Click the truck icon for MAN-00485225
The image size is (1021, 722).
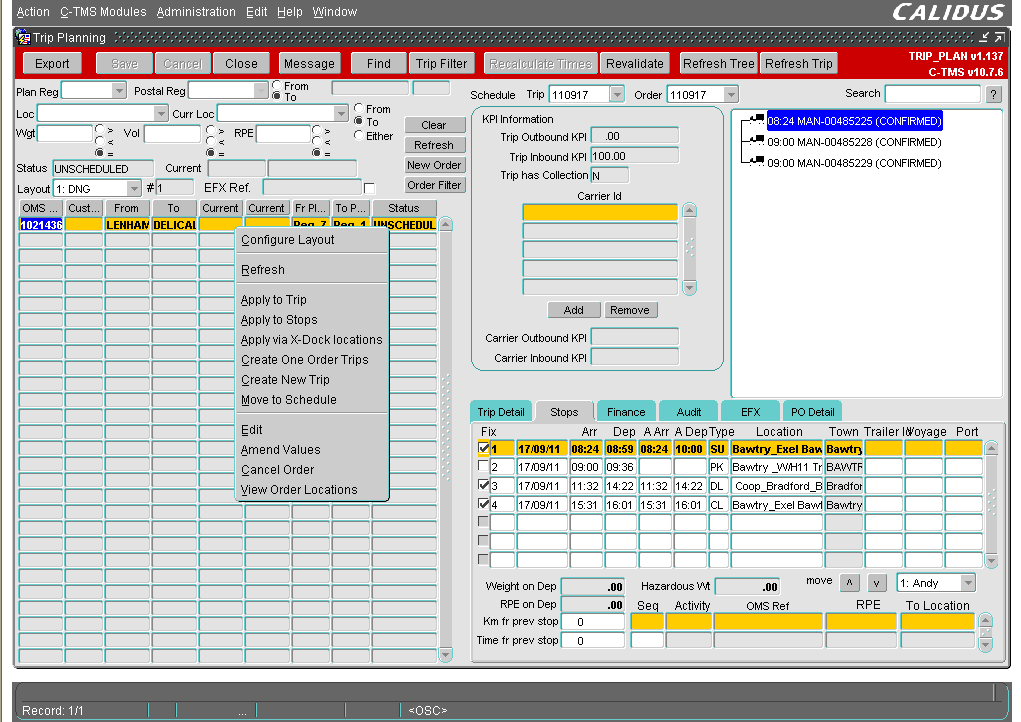point(756,119)
